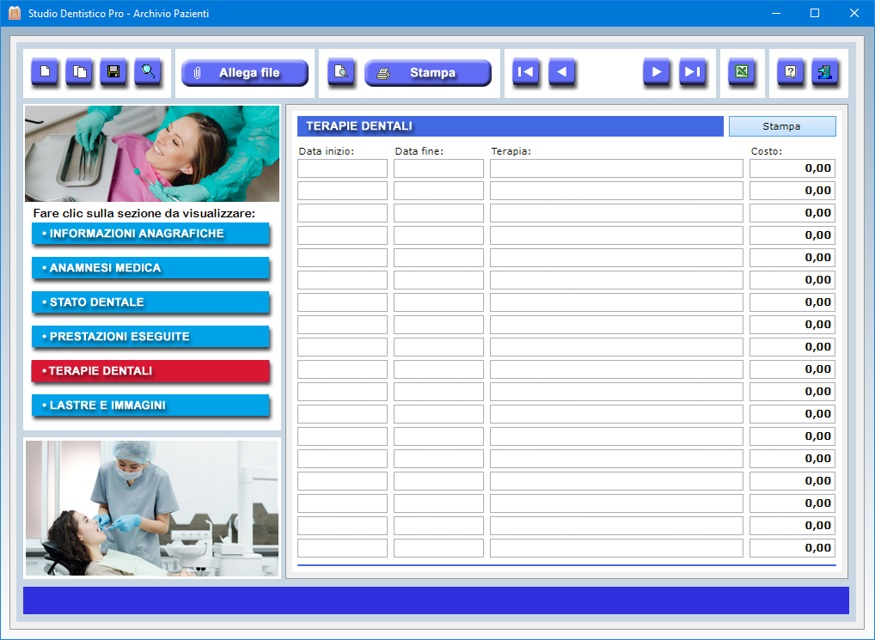Export data to Excel icon
This screenshot has width=875, height=640.
pos(742,72)
